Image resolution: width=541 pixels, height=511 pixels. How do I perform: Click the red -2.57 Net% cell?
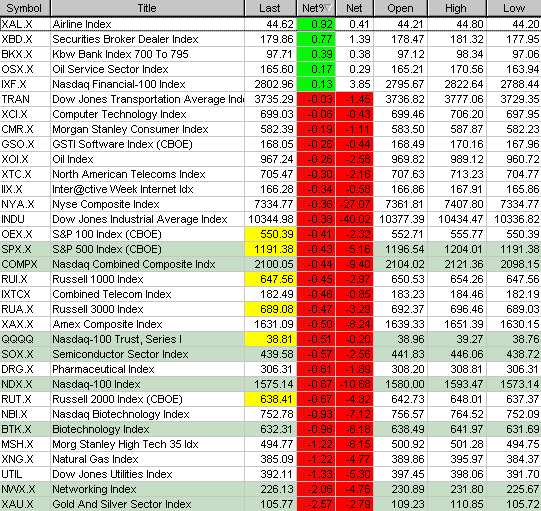pyautogui.click(x=316, y=504)
